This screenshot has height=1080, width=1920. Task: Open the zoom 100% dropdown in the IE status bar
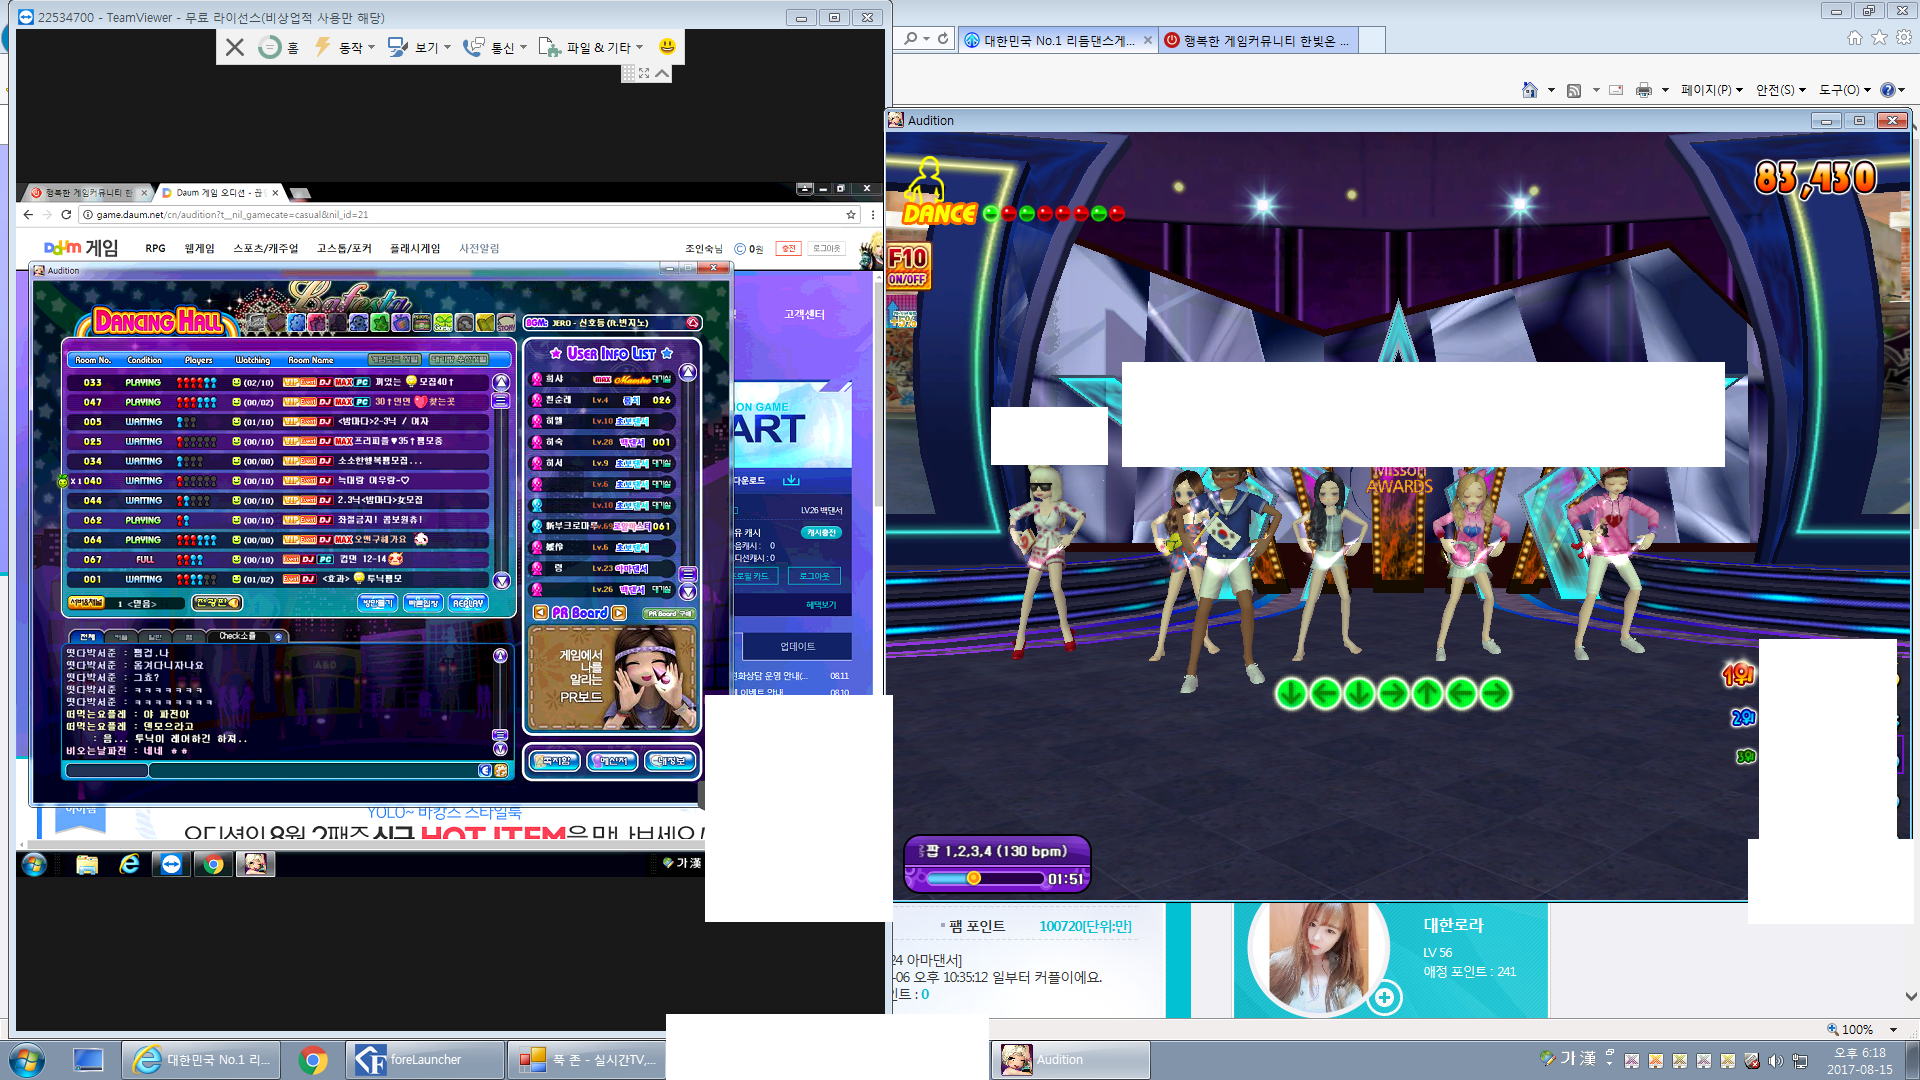coord(1893,1030)
